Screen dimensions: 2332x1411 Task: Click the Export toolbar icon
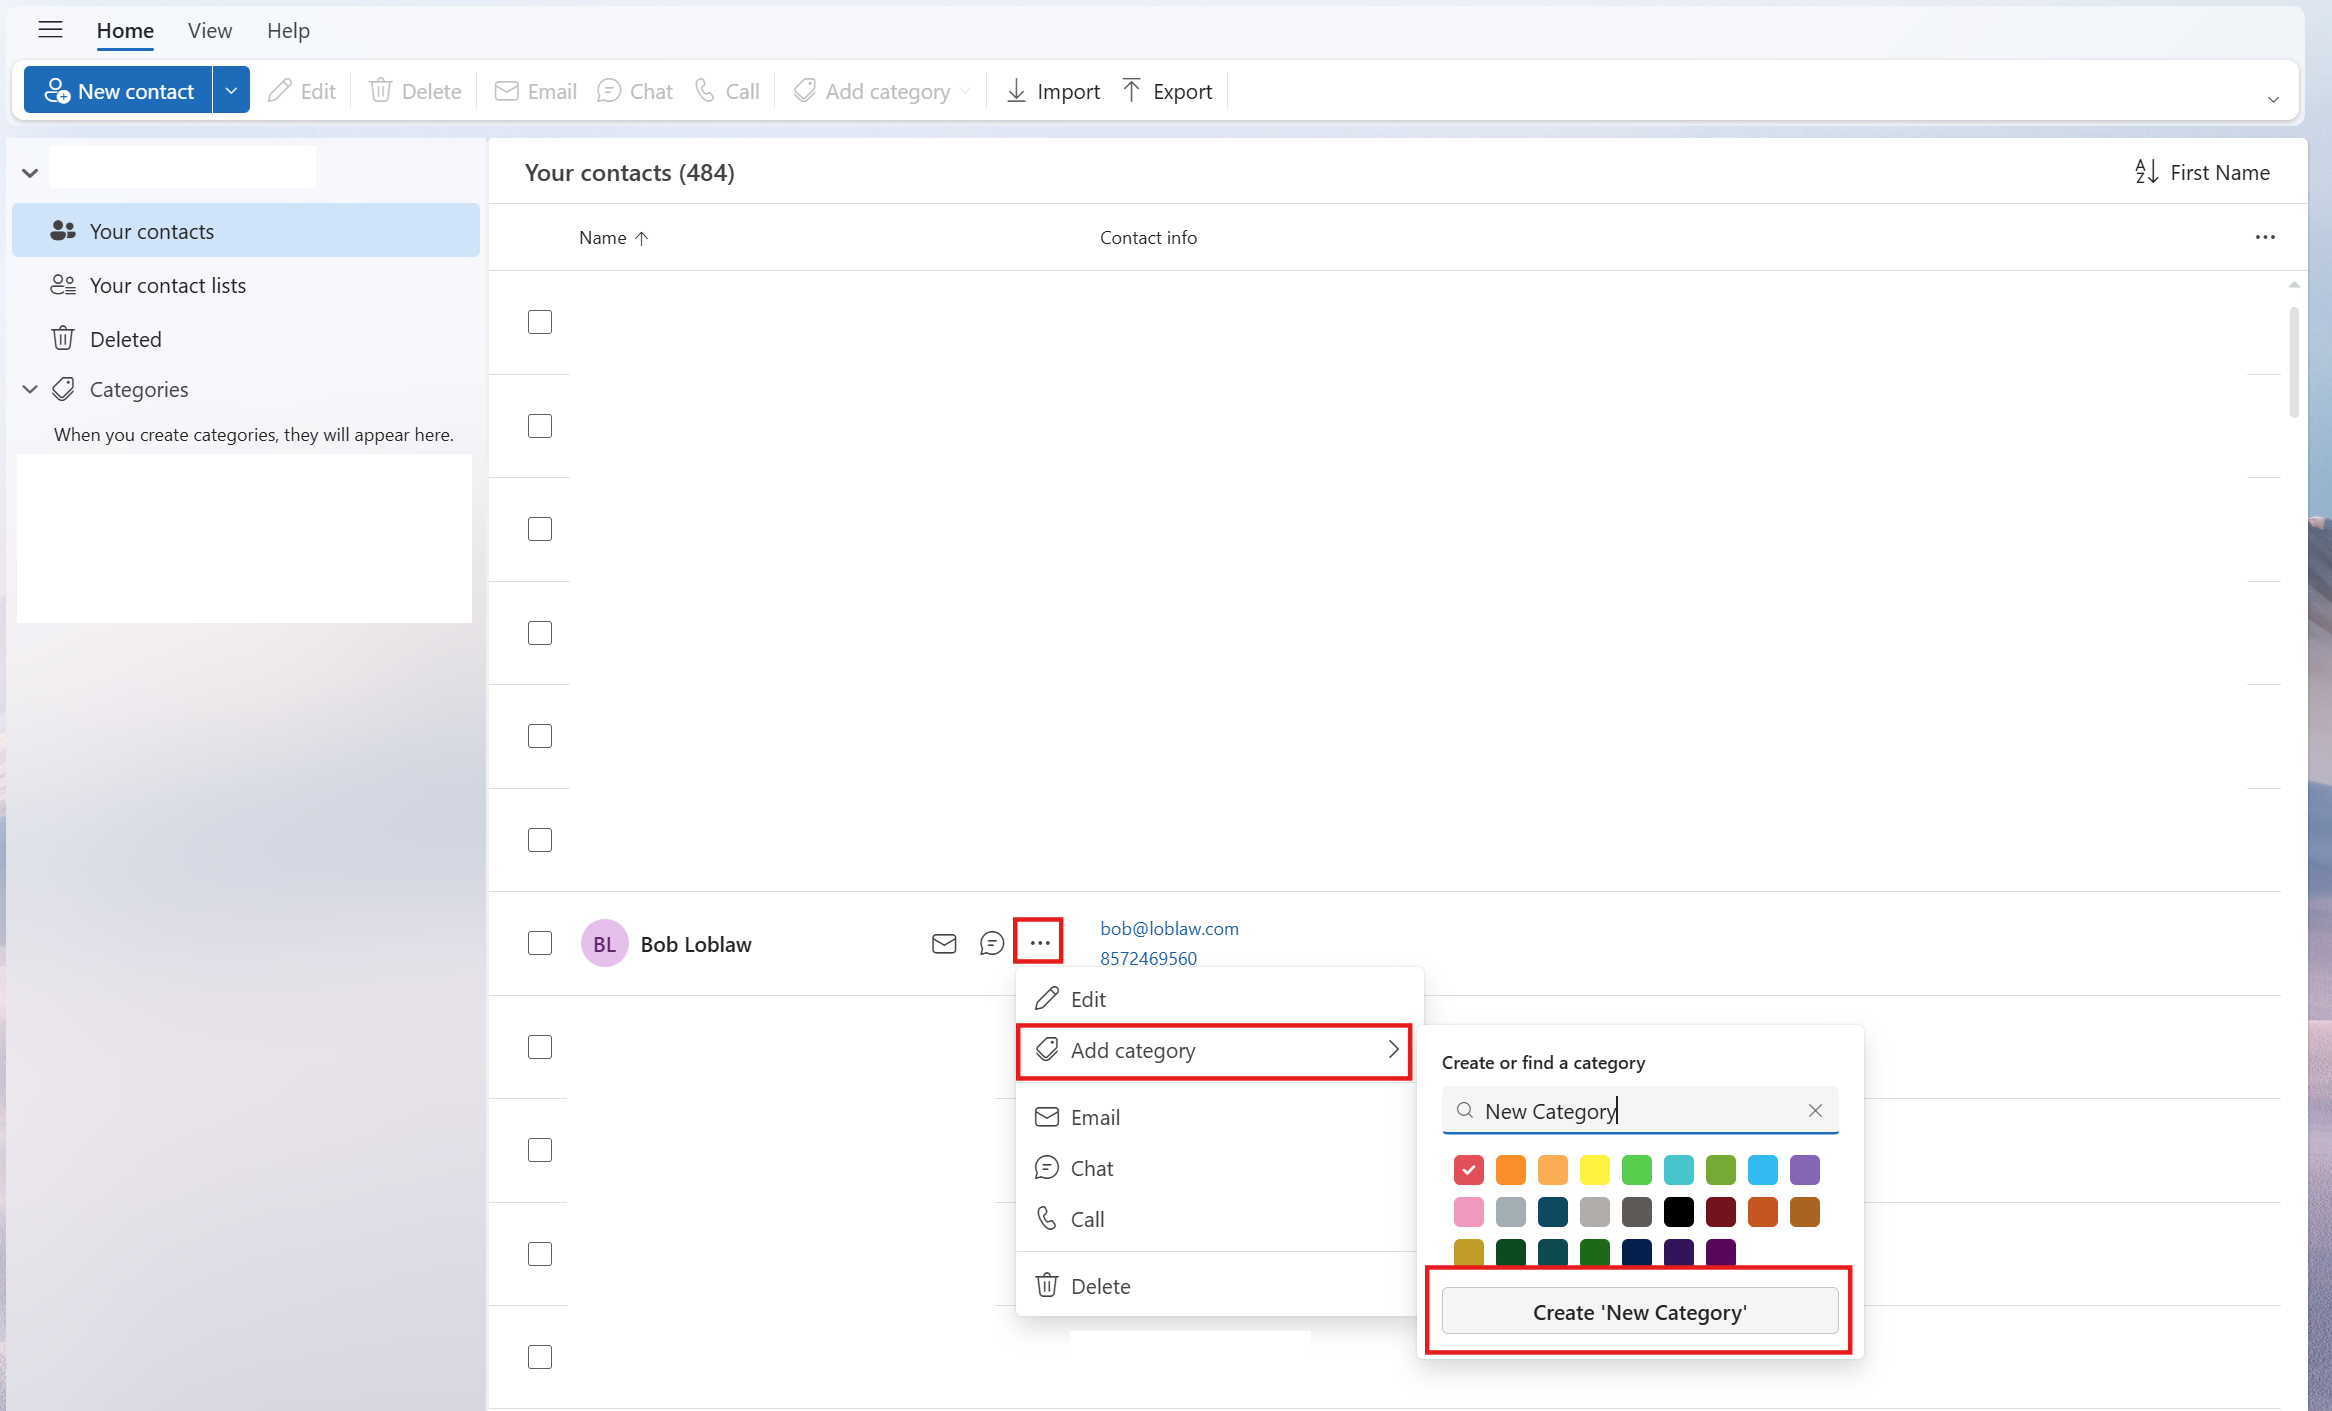(1166, 90)
